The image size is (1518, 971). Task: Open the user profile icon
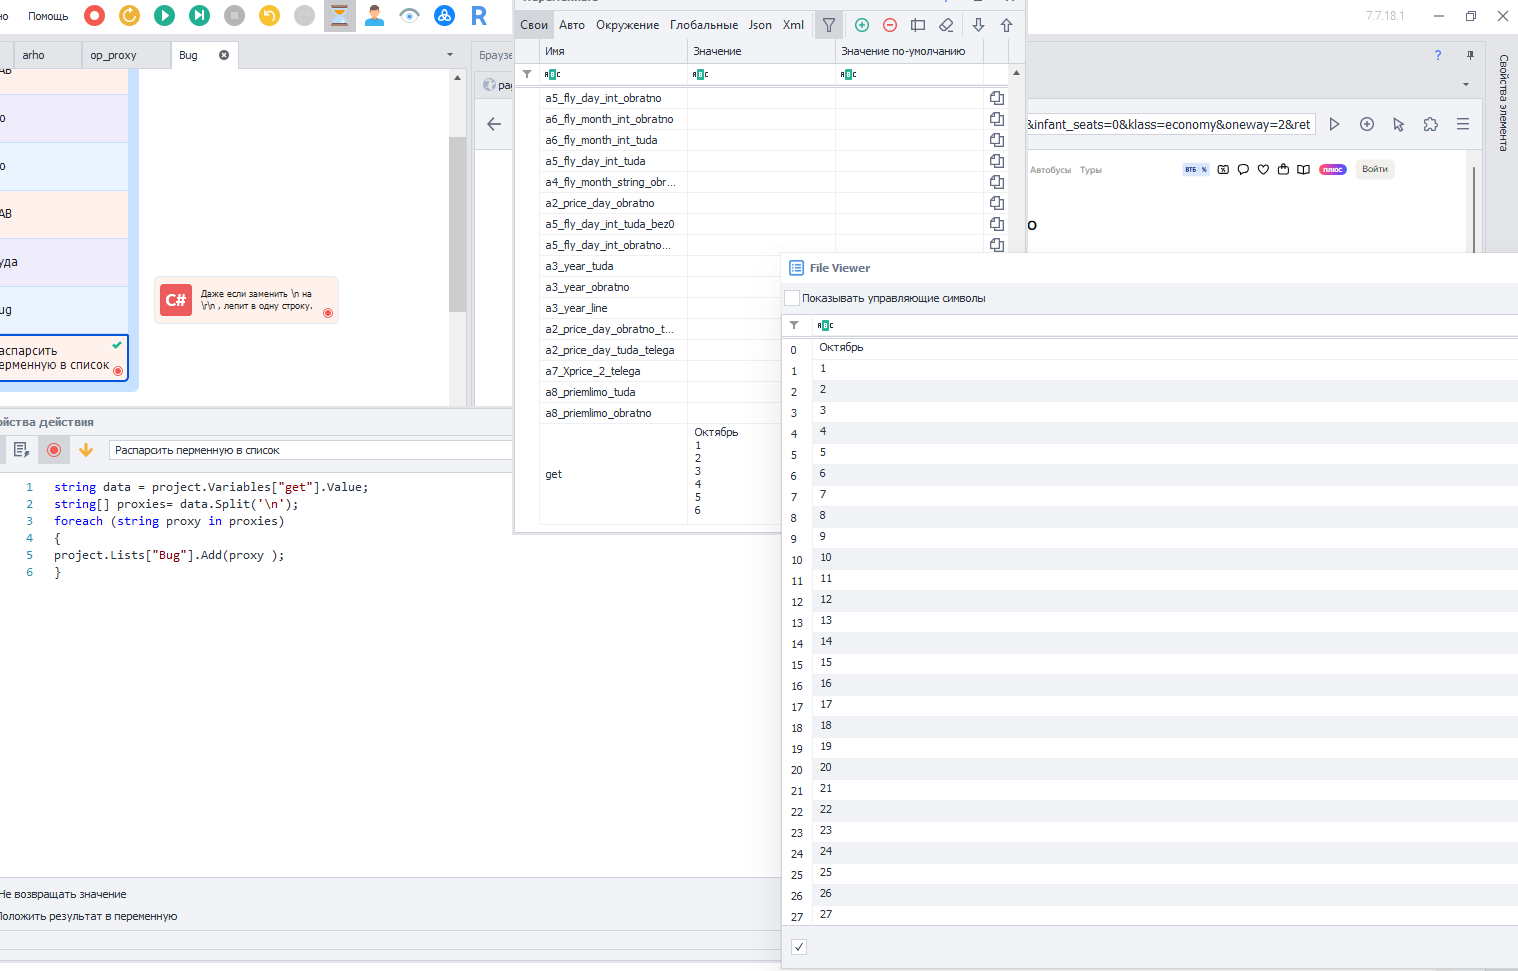click(x=375, y=15)
